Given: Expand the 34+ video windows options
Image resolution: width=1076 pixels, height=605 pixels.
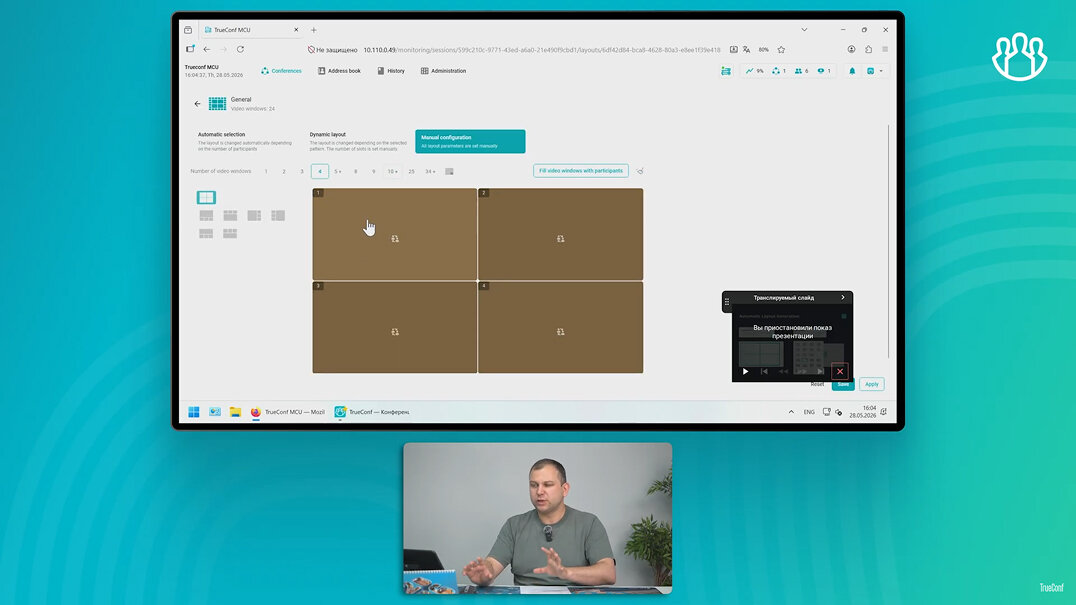Looking at the screenshot, I should [x=430, y=171].
